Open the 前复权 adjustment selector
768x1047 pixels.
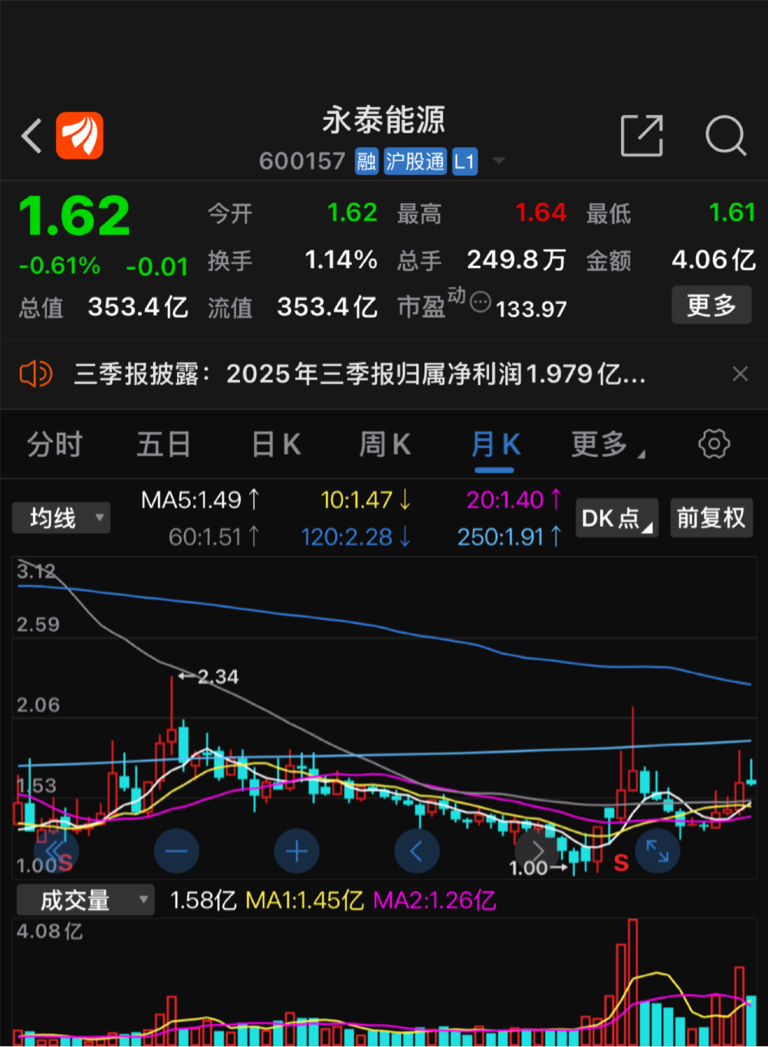coord(711,517)
